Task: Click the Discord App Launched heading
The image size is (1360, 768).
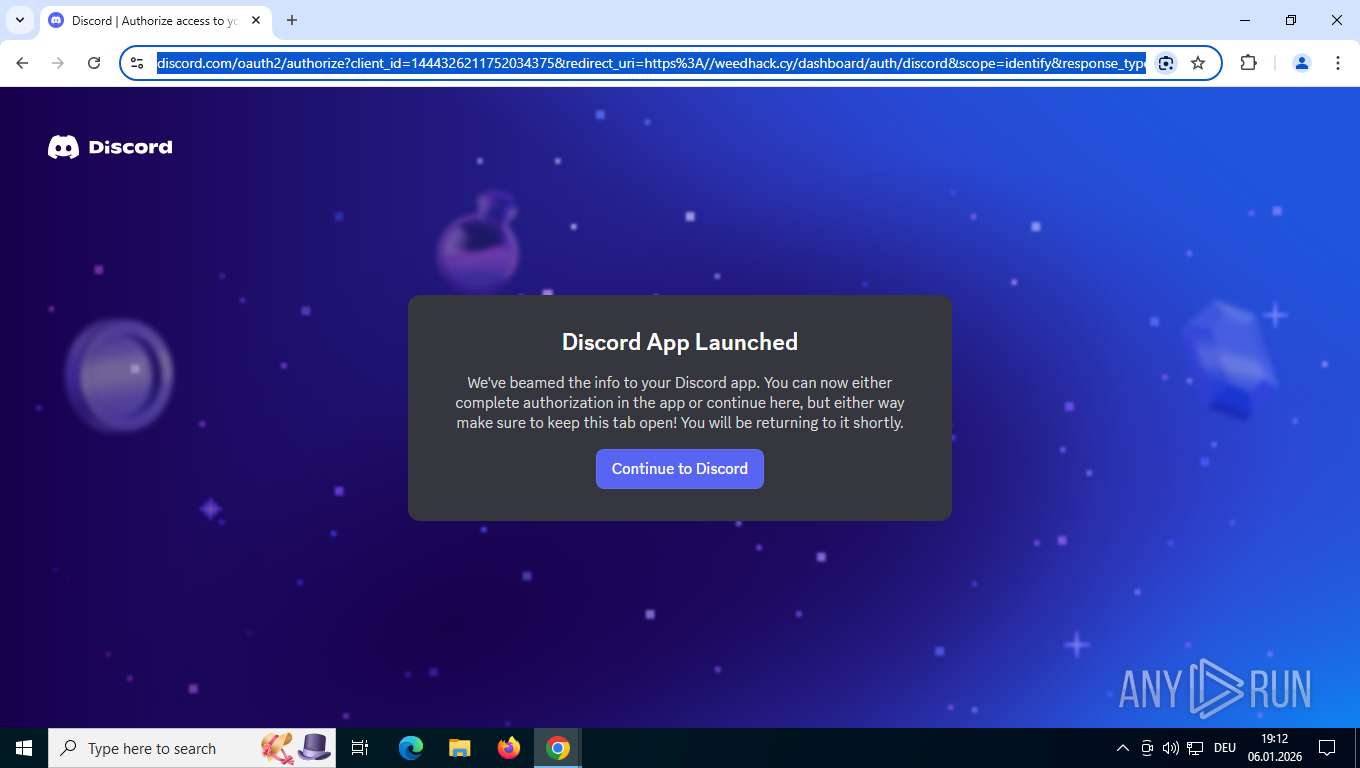Action: 680,342
